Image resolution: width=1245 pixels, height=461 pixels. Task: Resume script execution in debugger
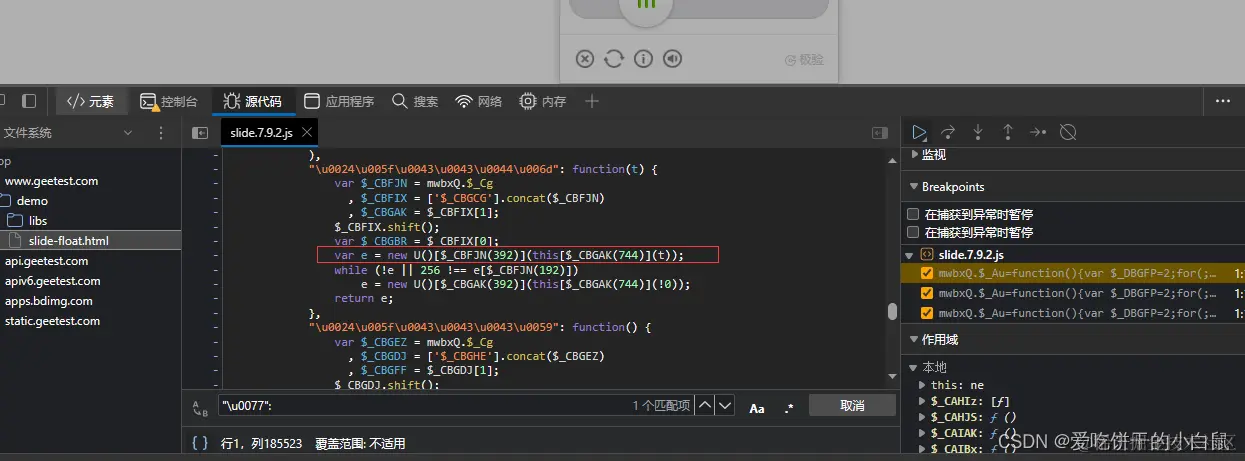coord(918,132)
